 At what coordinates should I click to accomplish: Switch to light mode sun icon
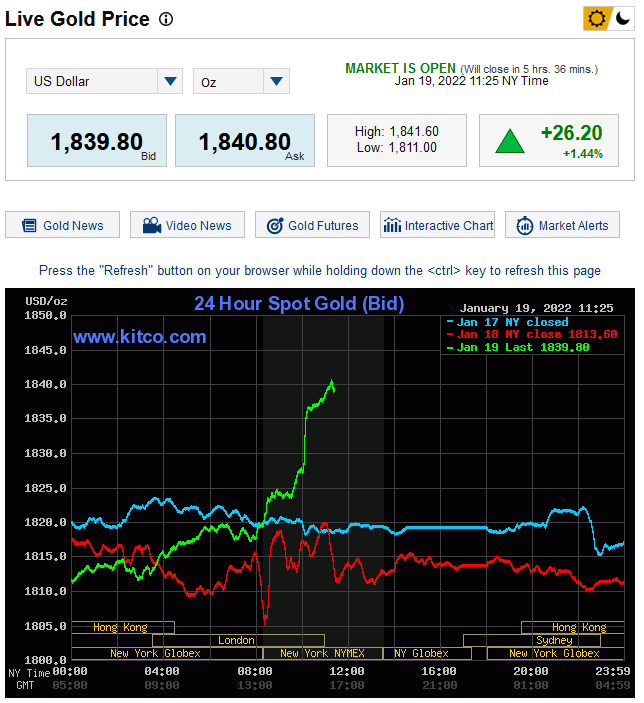point(596,19)
